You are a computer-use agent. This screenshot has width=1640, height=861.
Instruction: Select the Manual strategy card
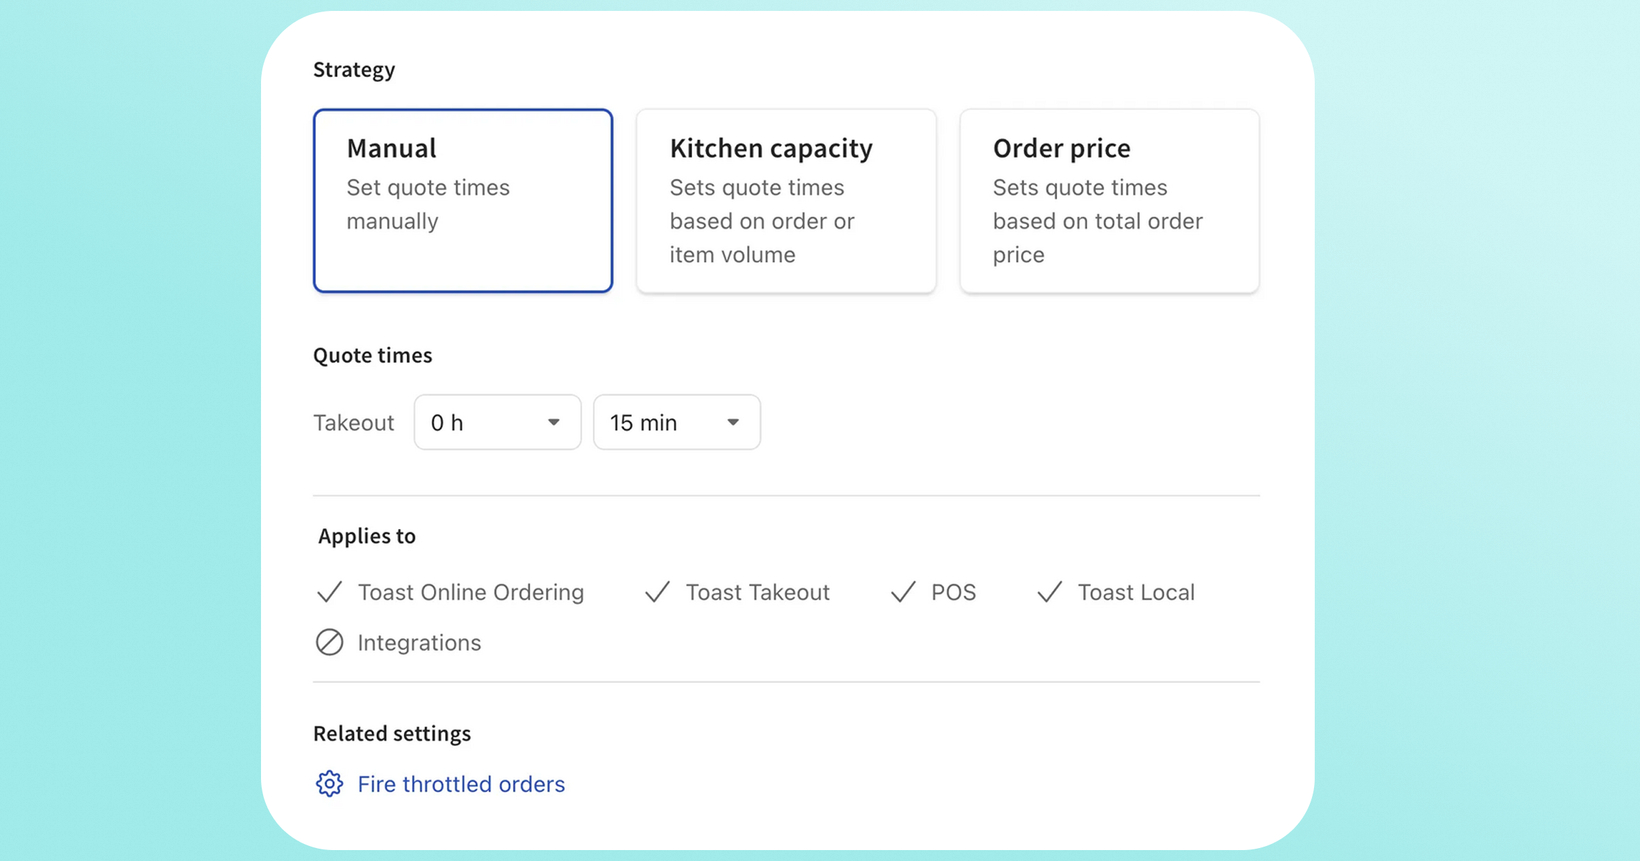pyautogui.click(x=463, y=201)
